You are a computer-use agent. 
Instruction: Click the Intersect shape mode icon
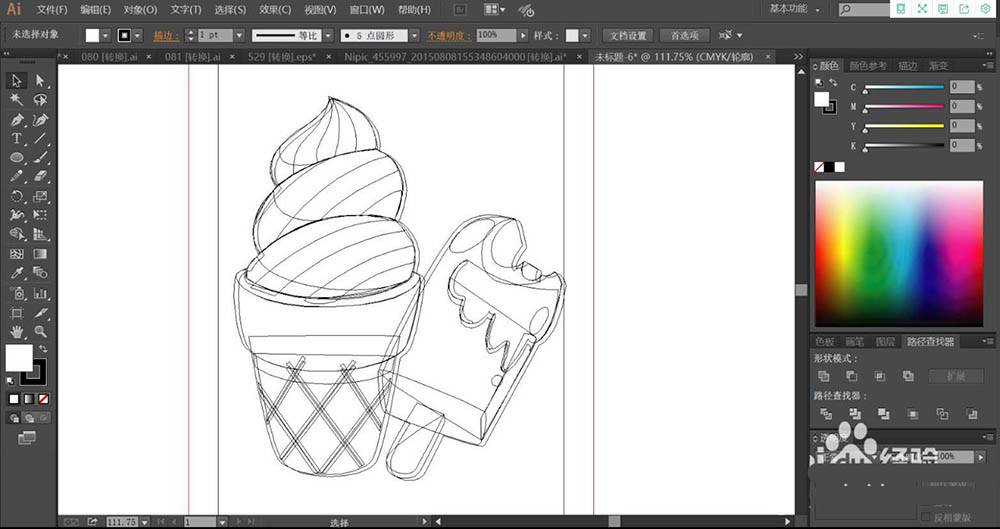pyautogui.click(x=880, y=376)
